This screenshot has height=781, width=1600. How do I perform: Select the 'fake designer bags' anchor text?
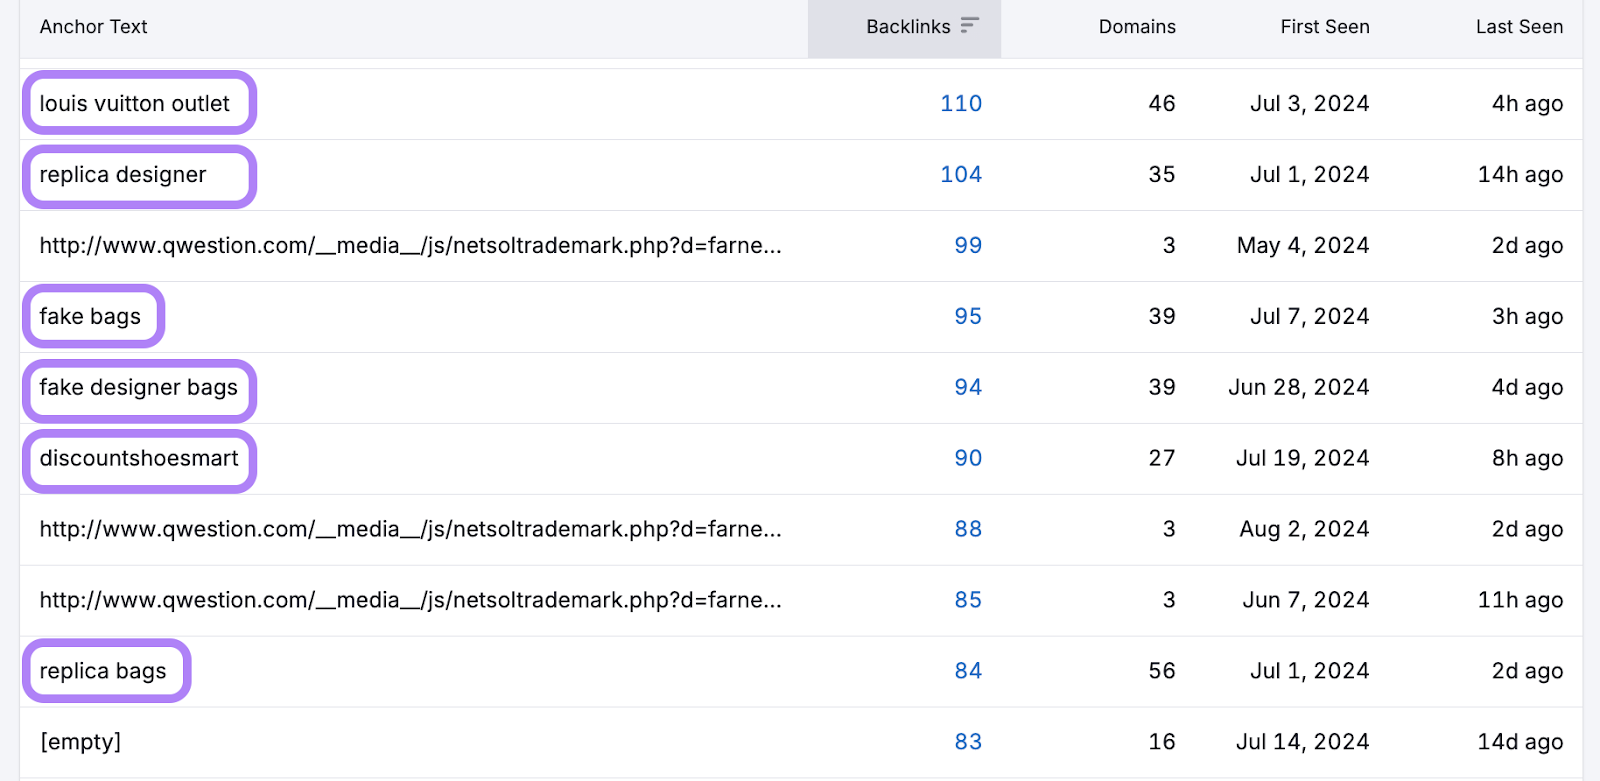pyautogui.click(x=139, y=388)
